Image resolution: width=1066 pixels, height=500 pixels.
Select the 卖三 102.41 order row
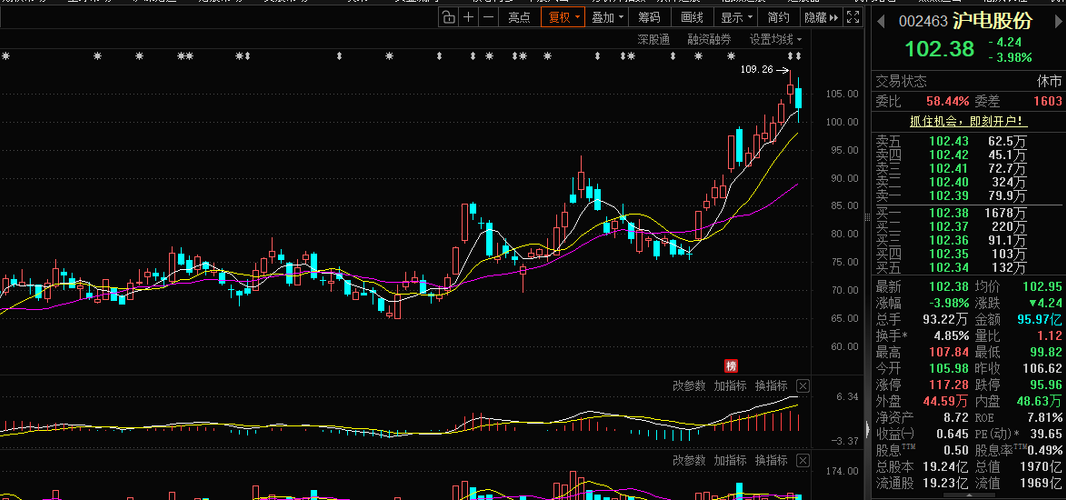tap(968, 168)
